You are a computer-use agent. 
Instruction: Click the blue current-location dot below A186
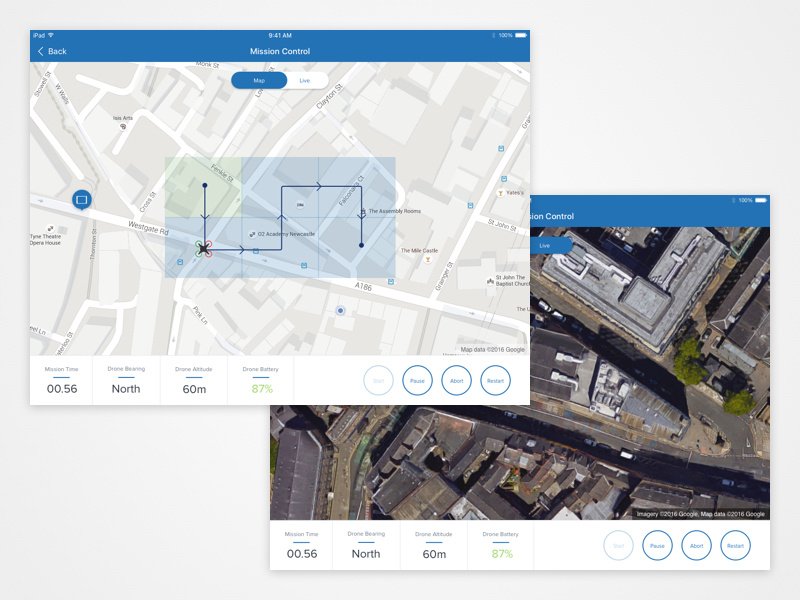click(x=341, y=310)
